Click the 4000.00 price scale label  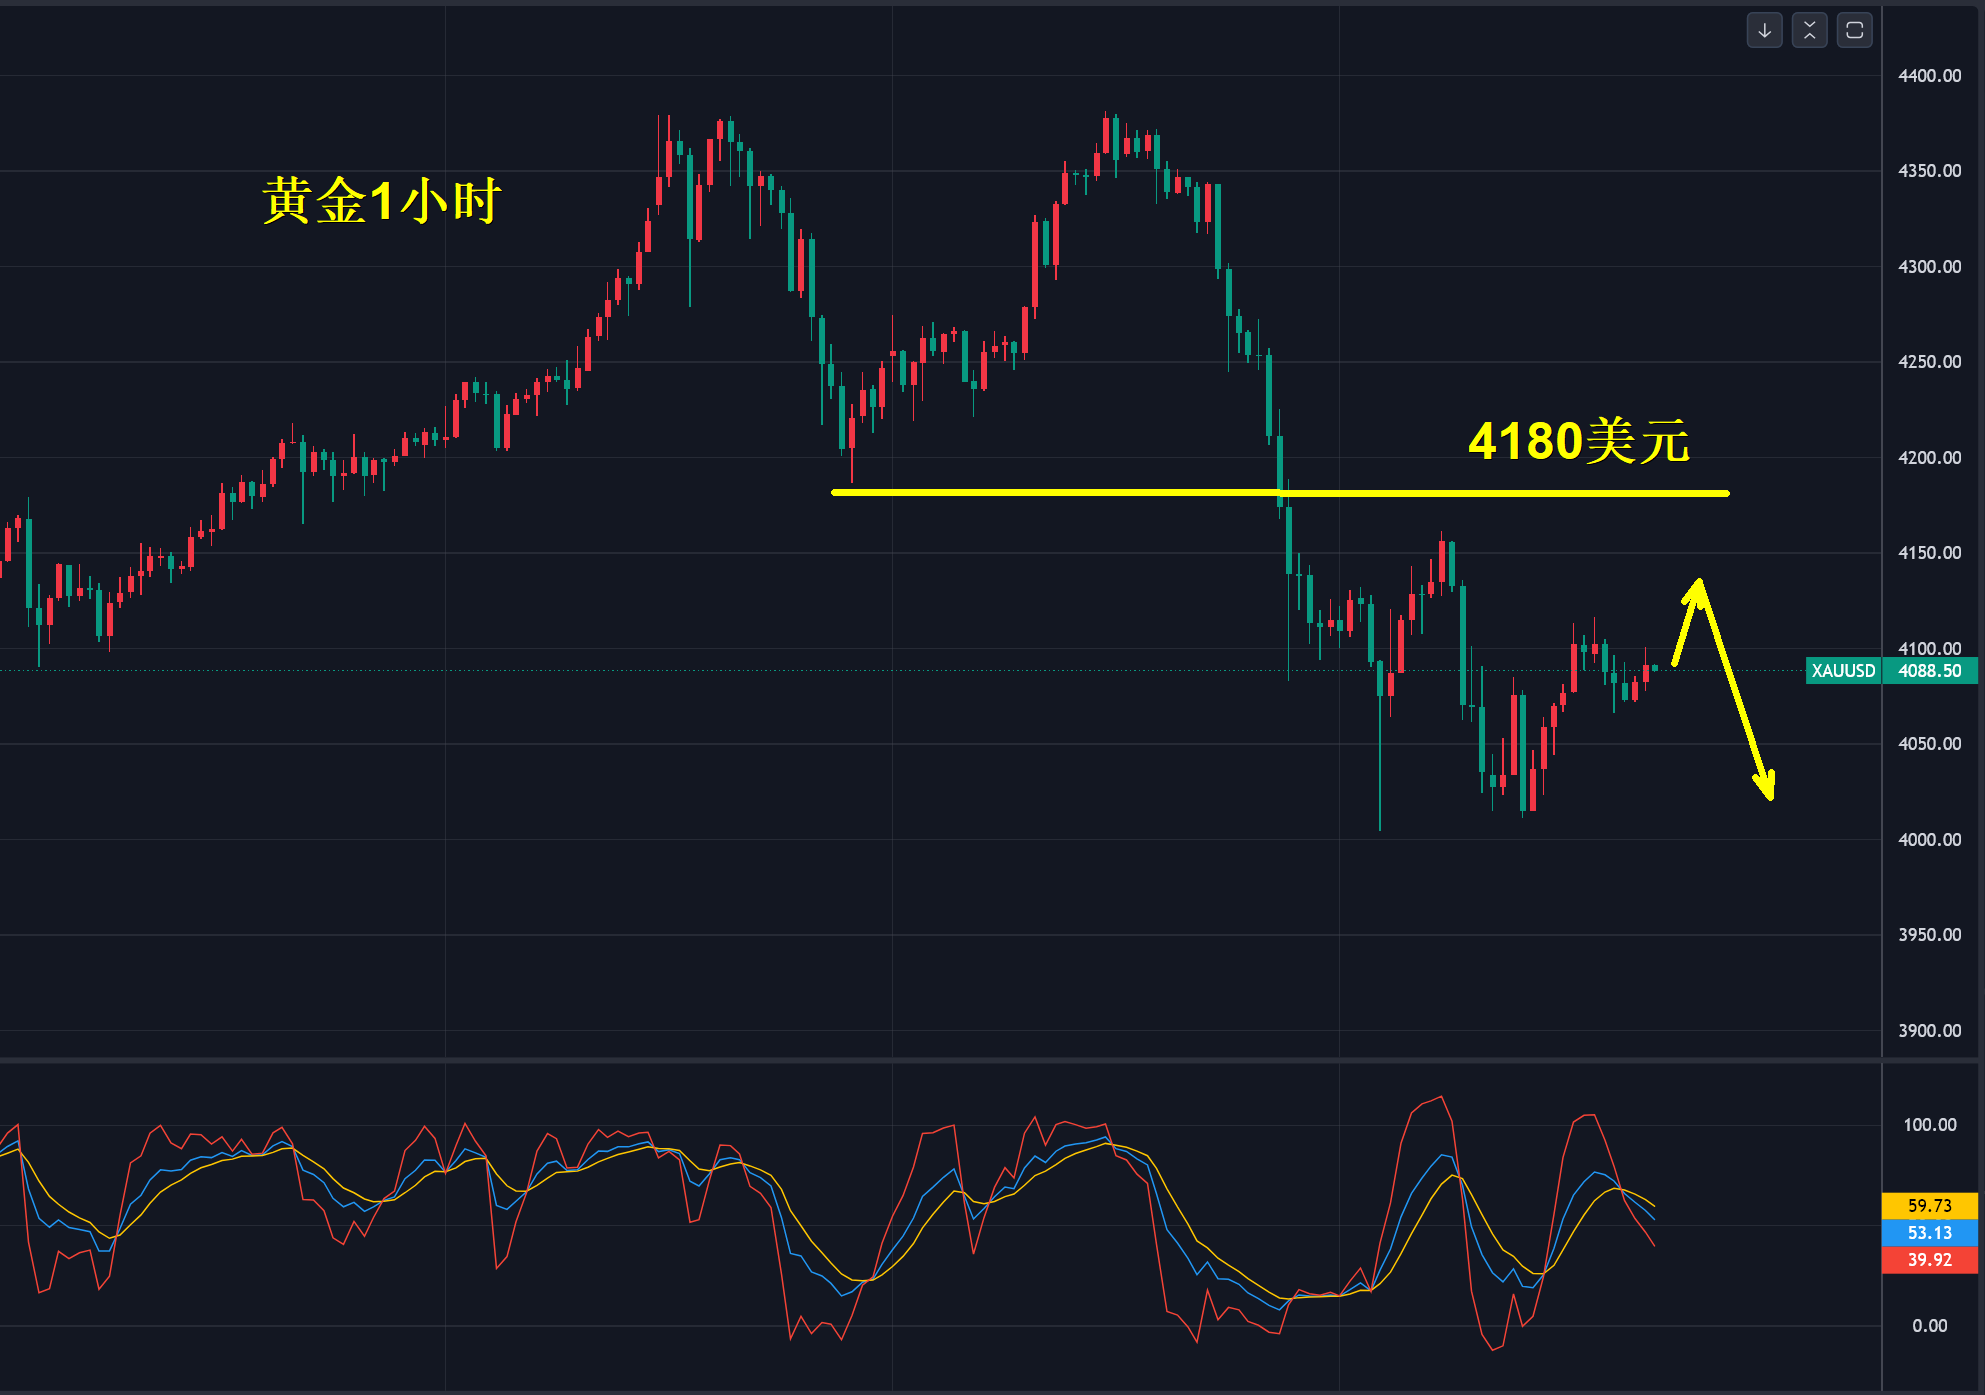coord(1929,840)
